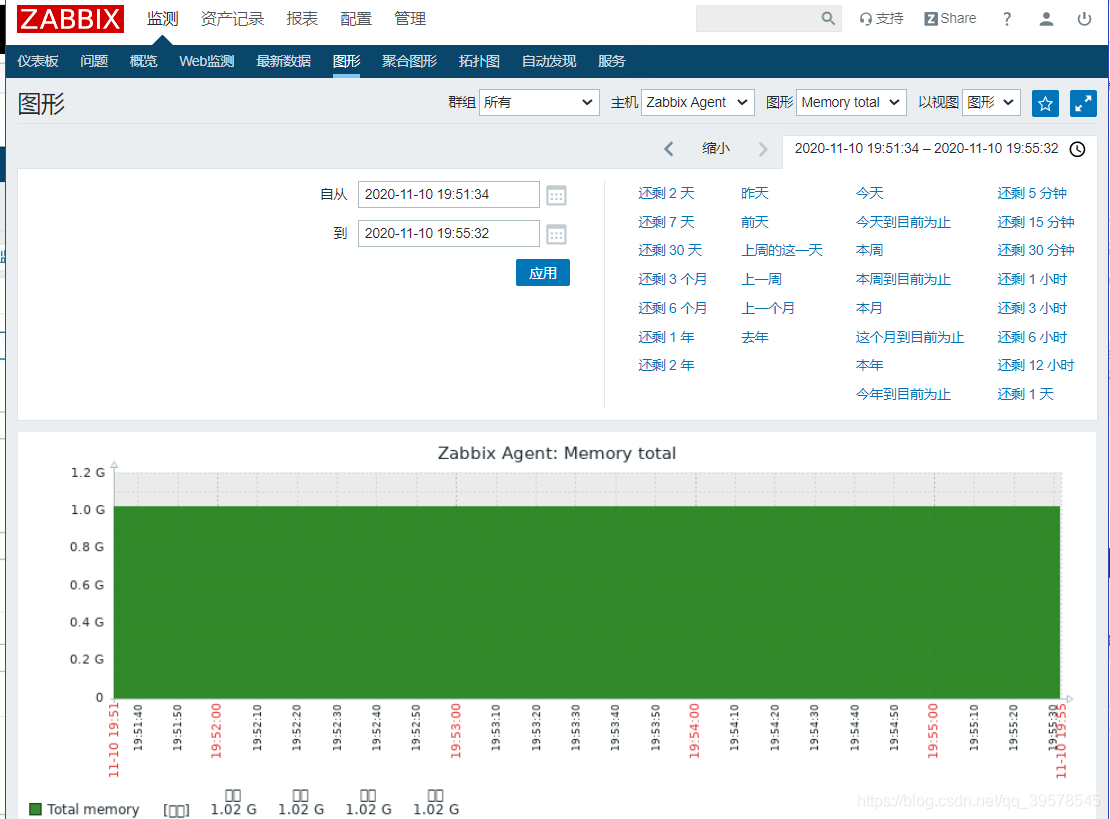Select the 昨天 range
This screenshot has height=819, width=1110.
(x=755, y=193)
